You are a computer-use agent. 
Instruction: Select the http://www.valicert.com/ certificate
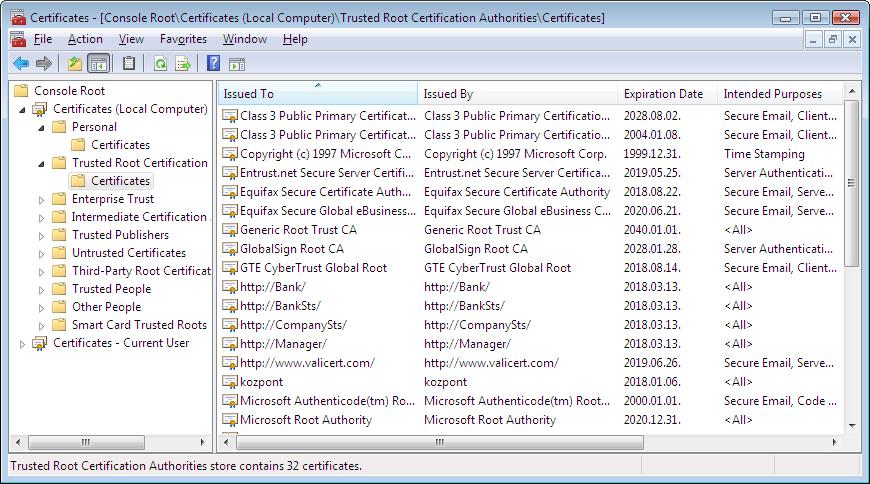point(307,363)
